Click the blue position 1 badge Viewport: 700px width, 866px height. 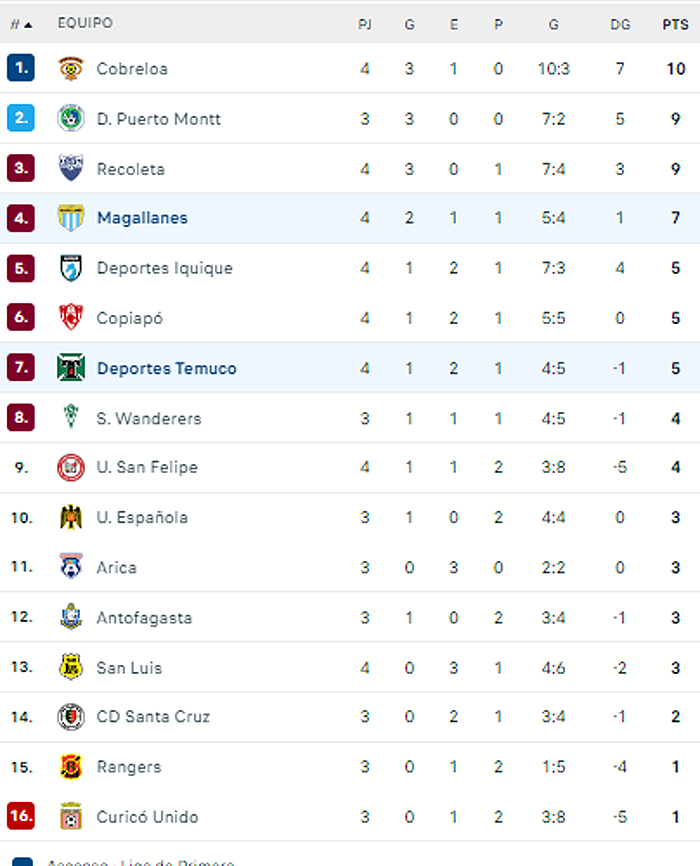(x=21, y=69)
